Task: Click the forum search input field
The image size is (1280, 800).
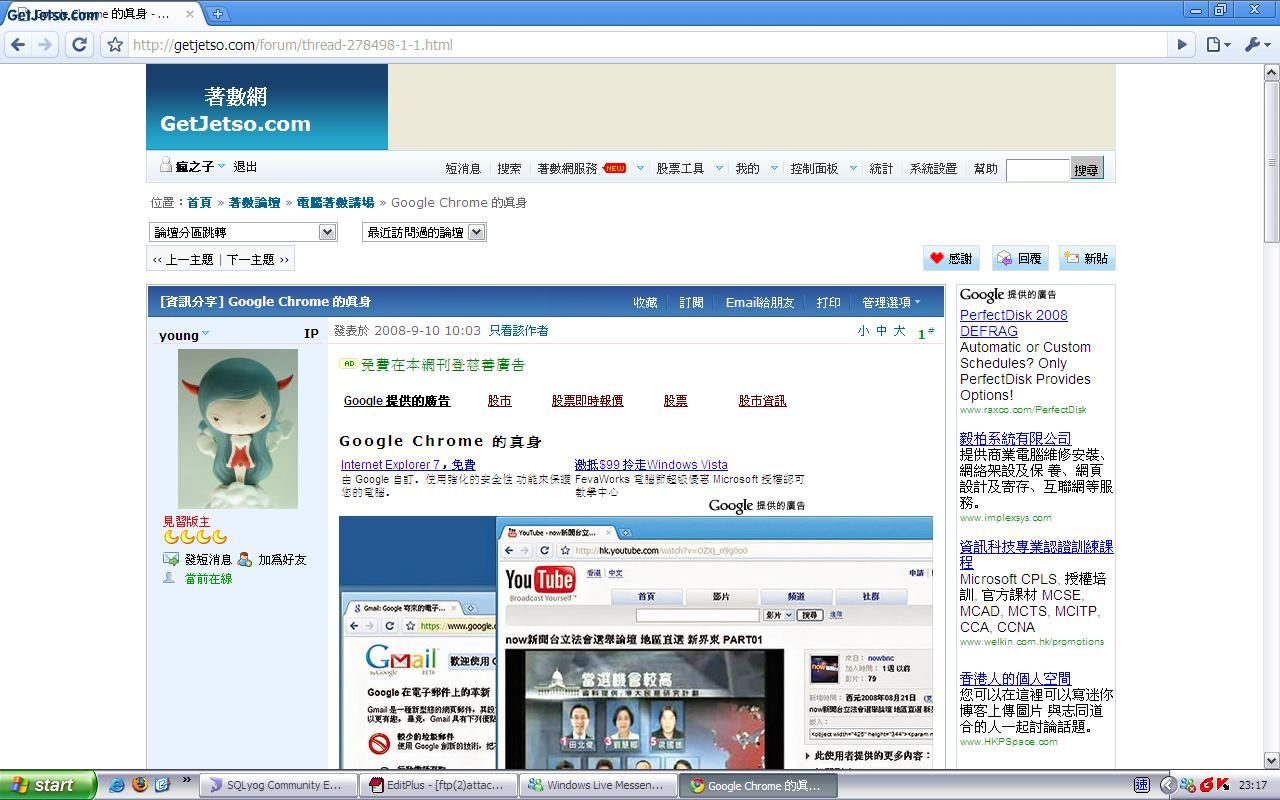Action: [x=1038, y=169]
